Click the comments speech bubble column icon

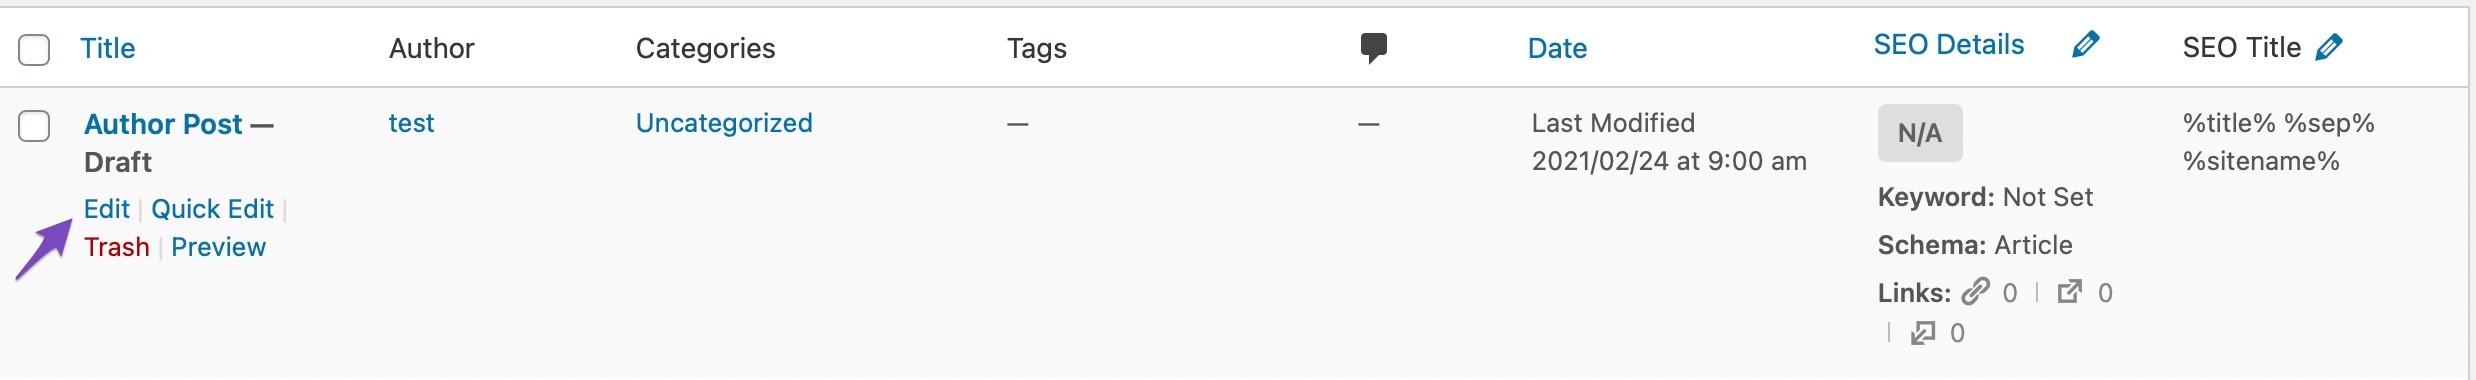[1374, 48]
